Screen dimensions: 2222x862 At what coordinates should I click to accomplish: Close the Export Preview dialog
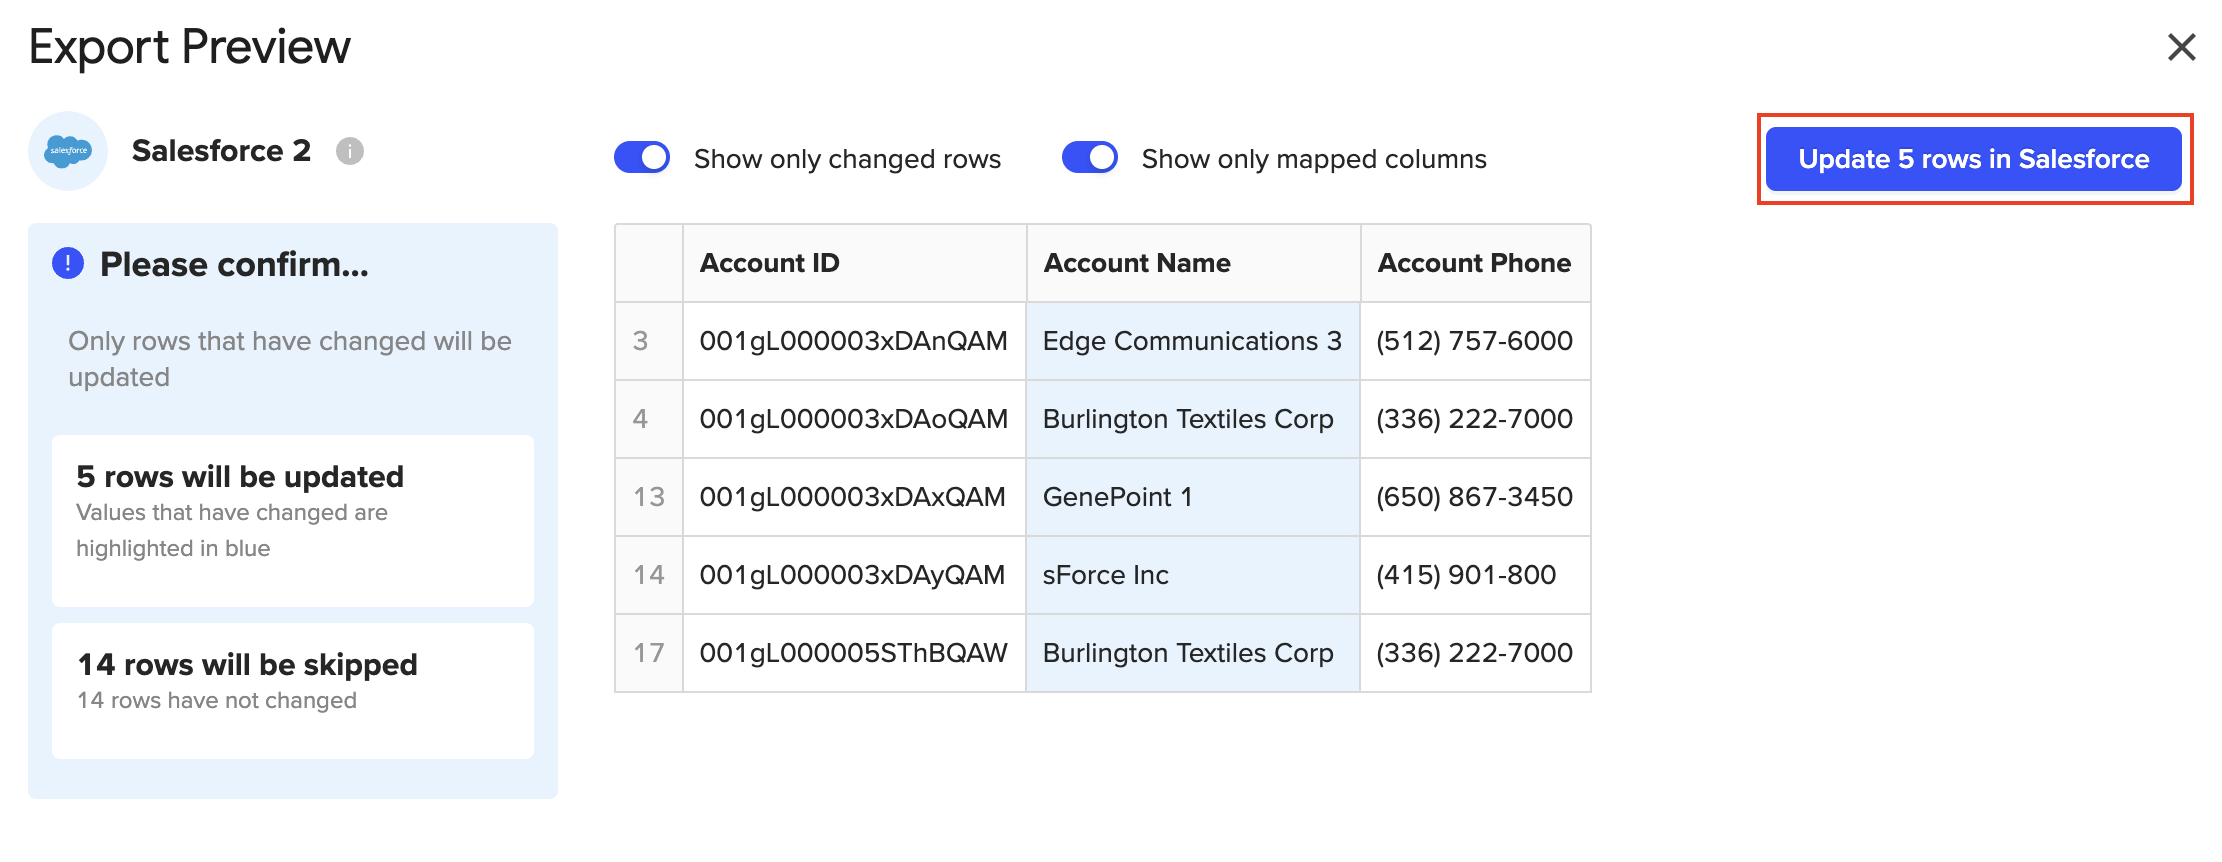[2181, 47]
